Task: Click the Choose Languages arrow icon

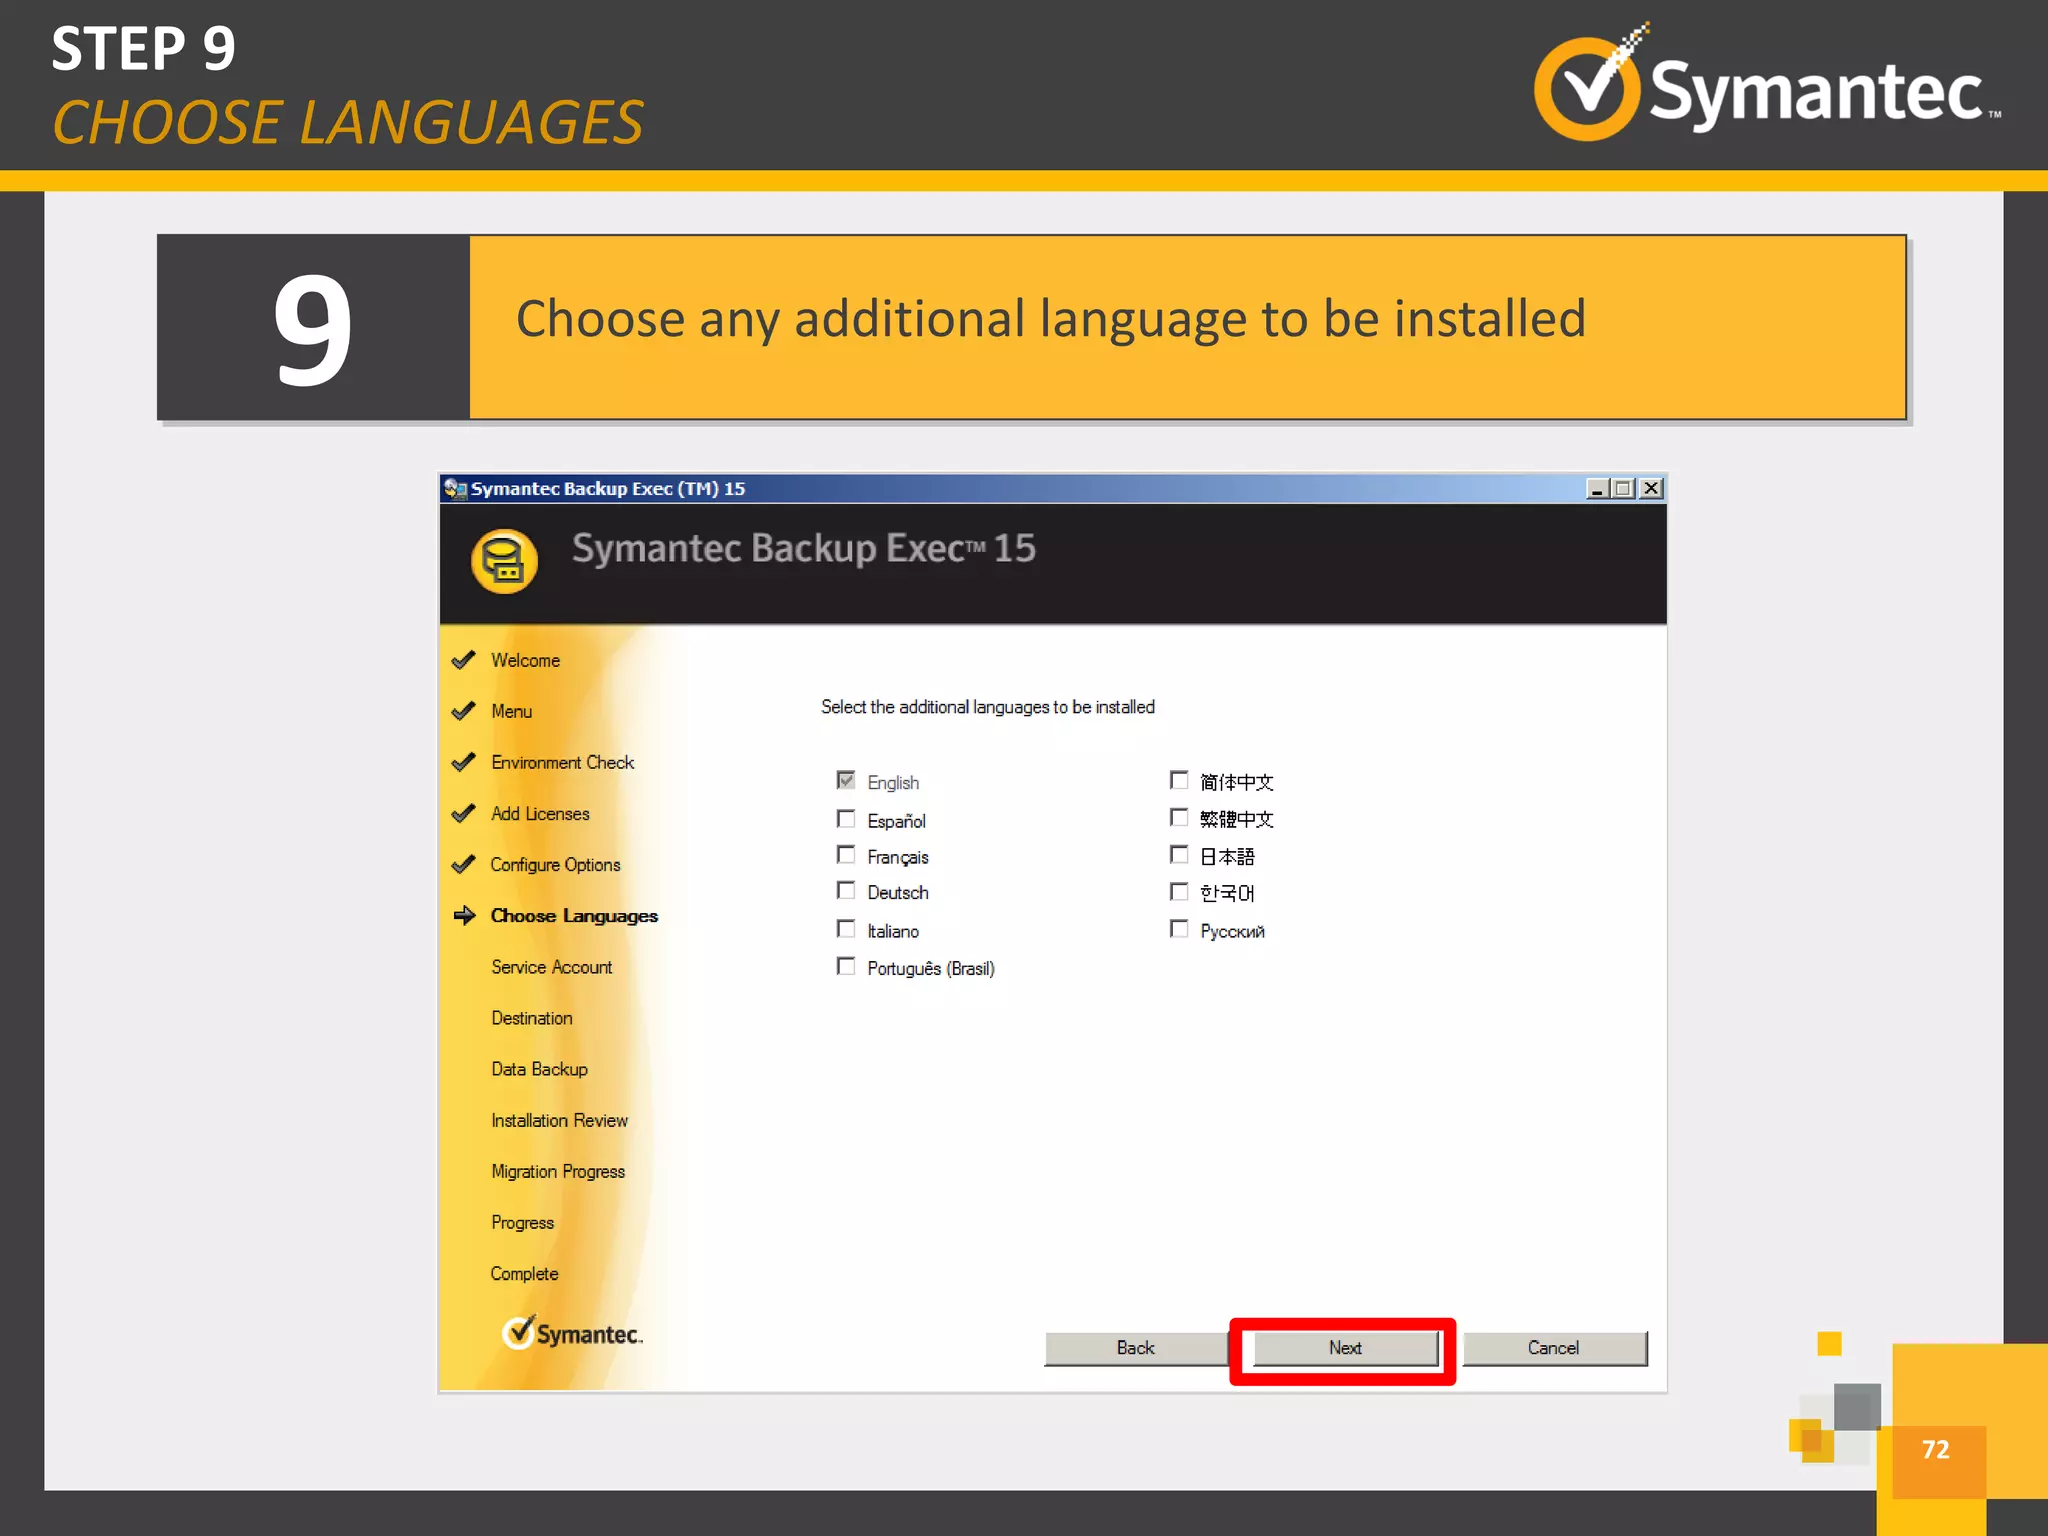Action: tap(464, 915)
